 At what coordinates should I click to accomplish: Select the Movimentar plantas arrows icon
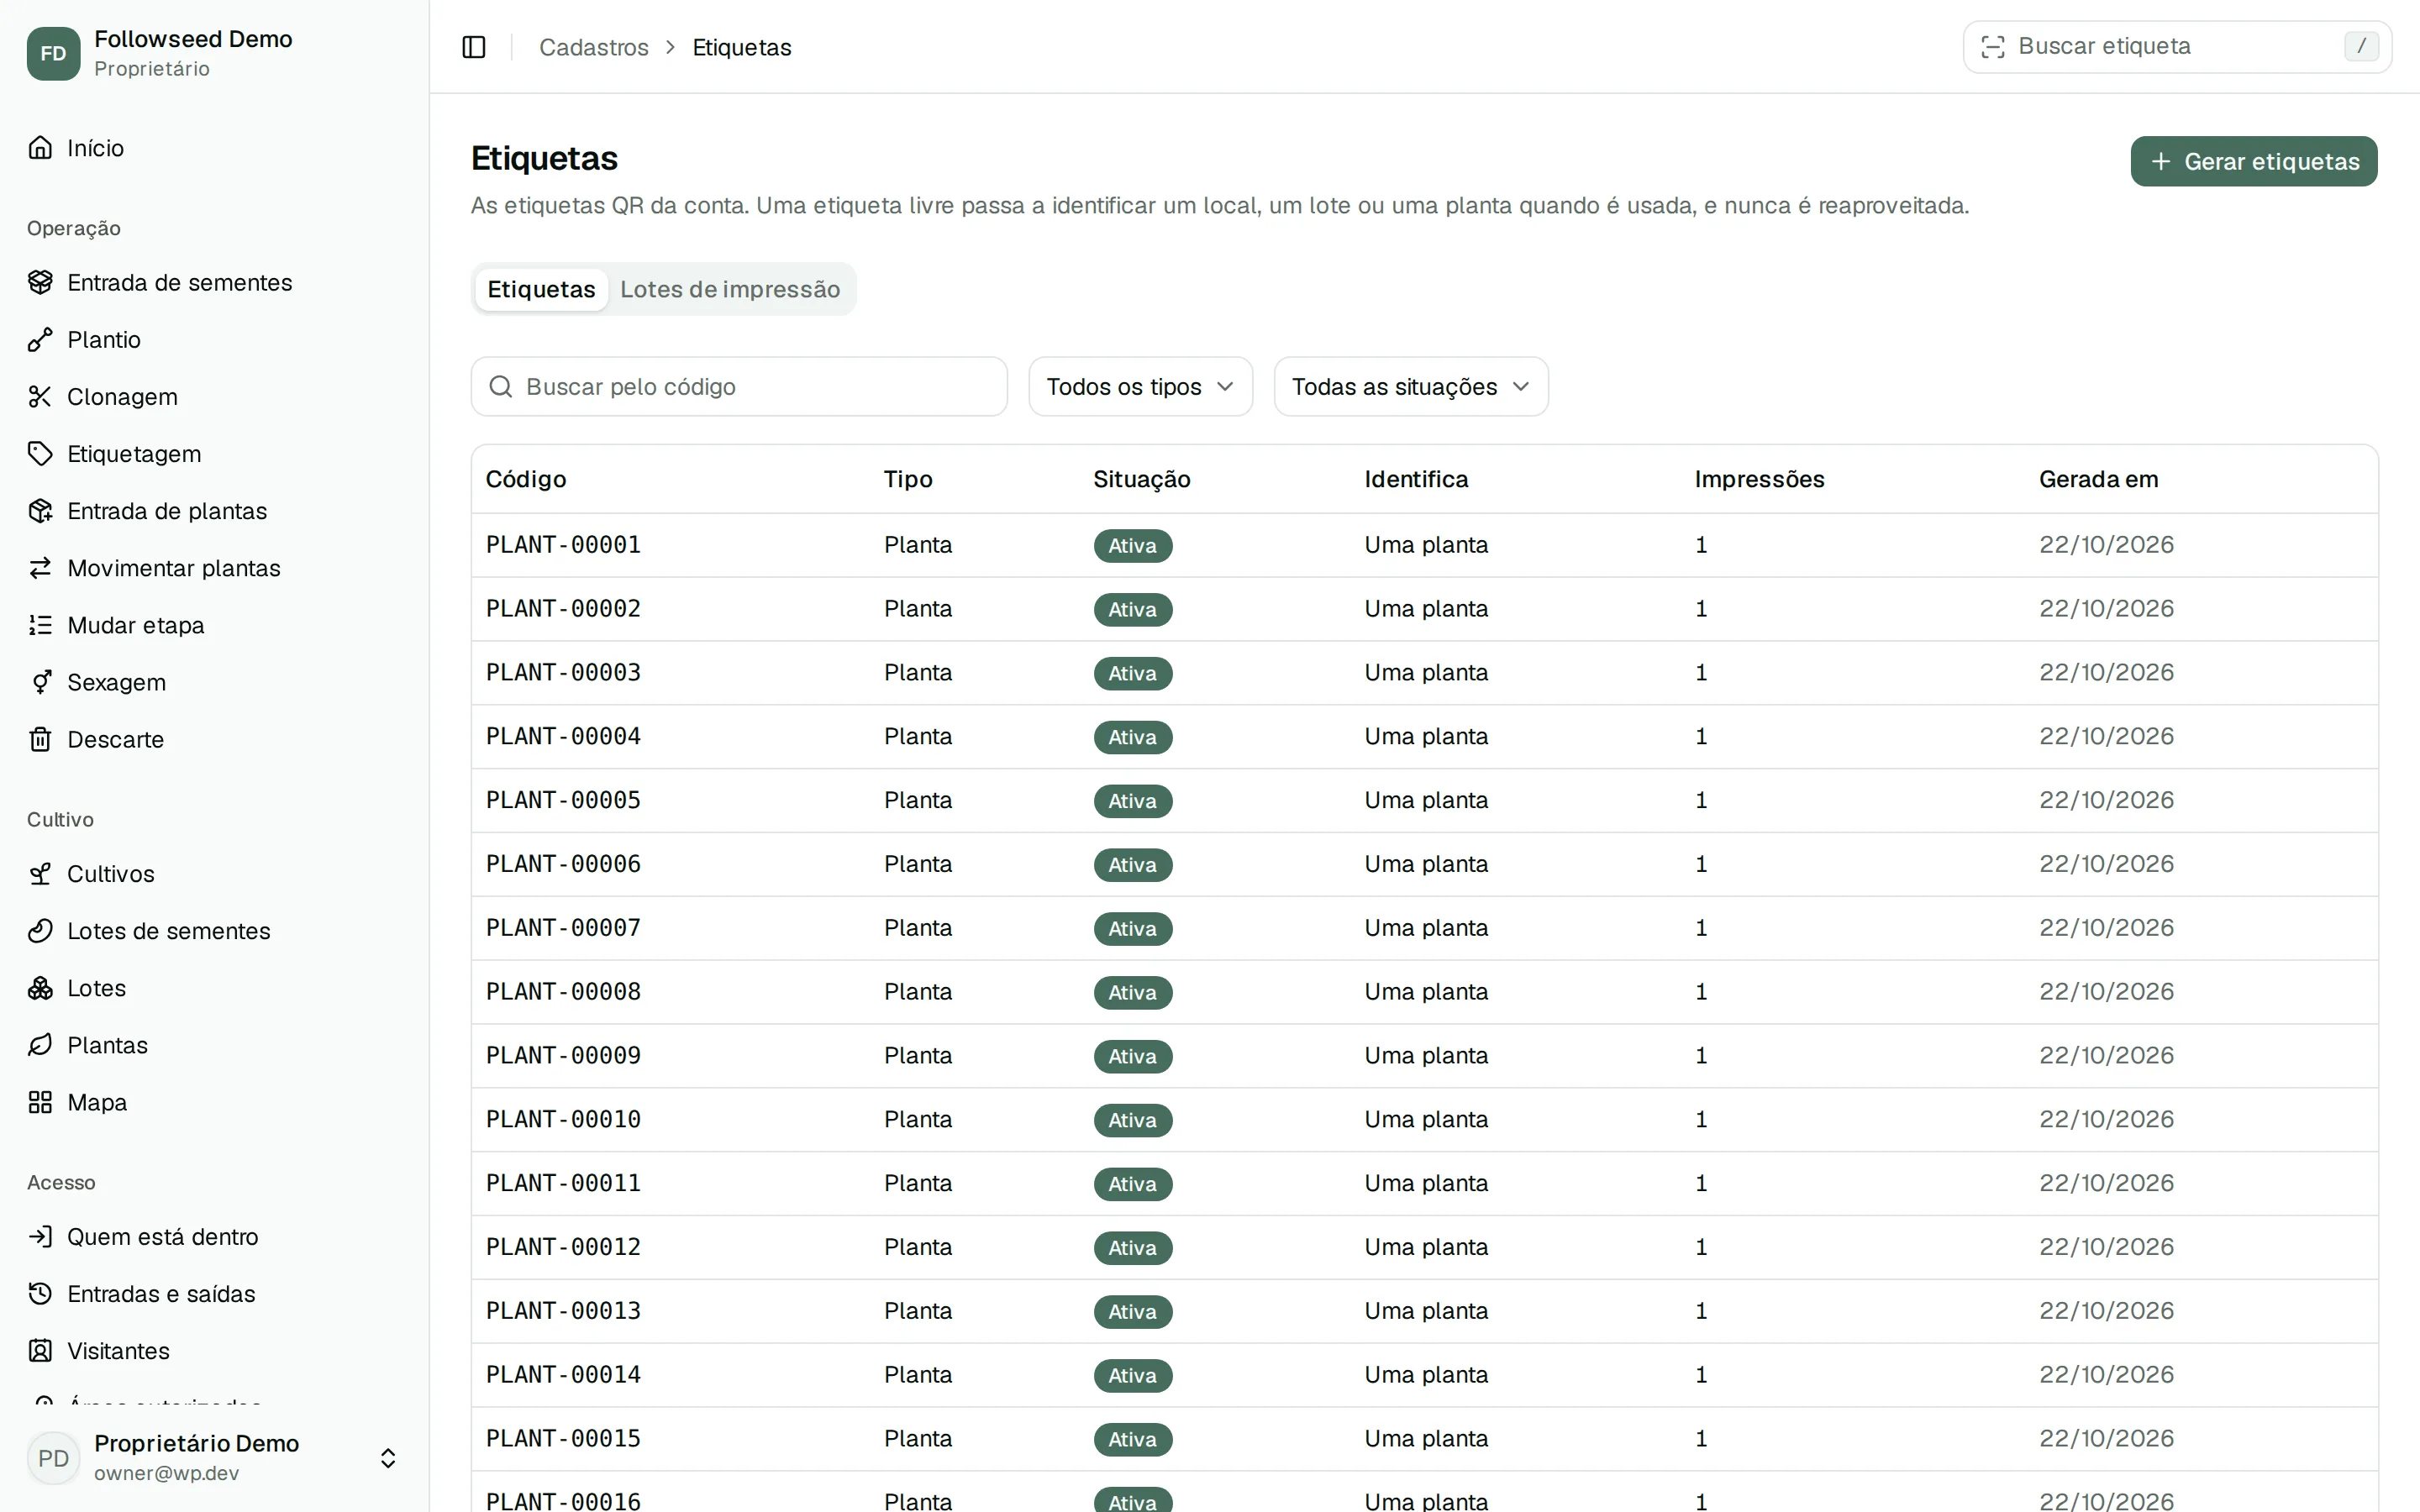[40, 568]
